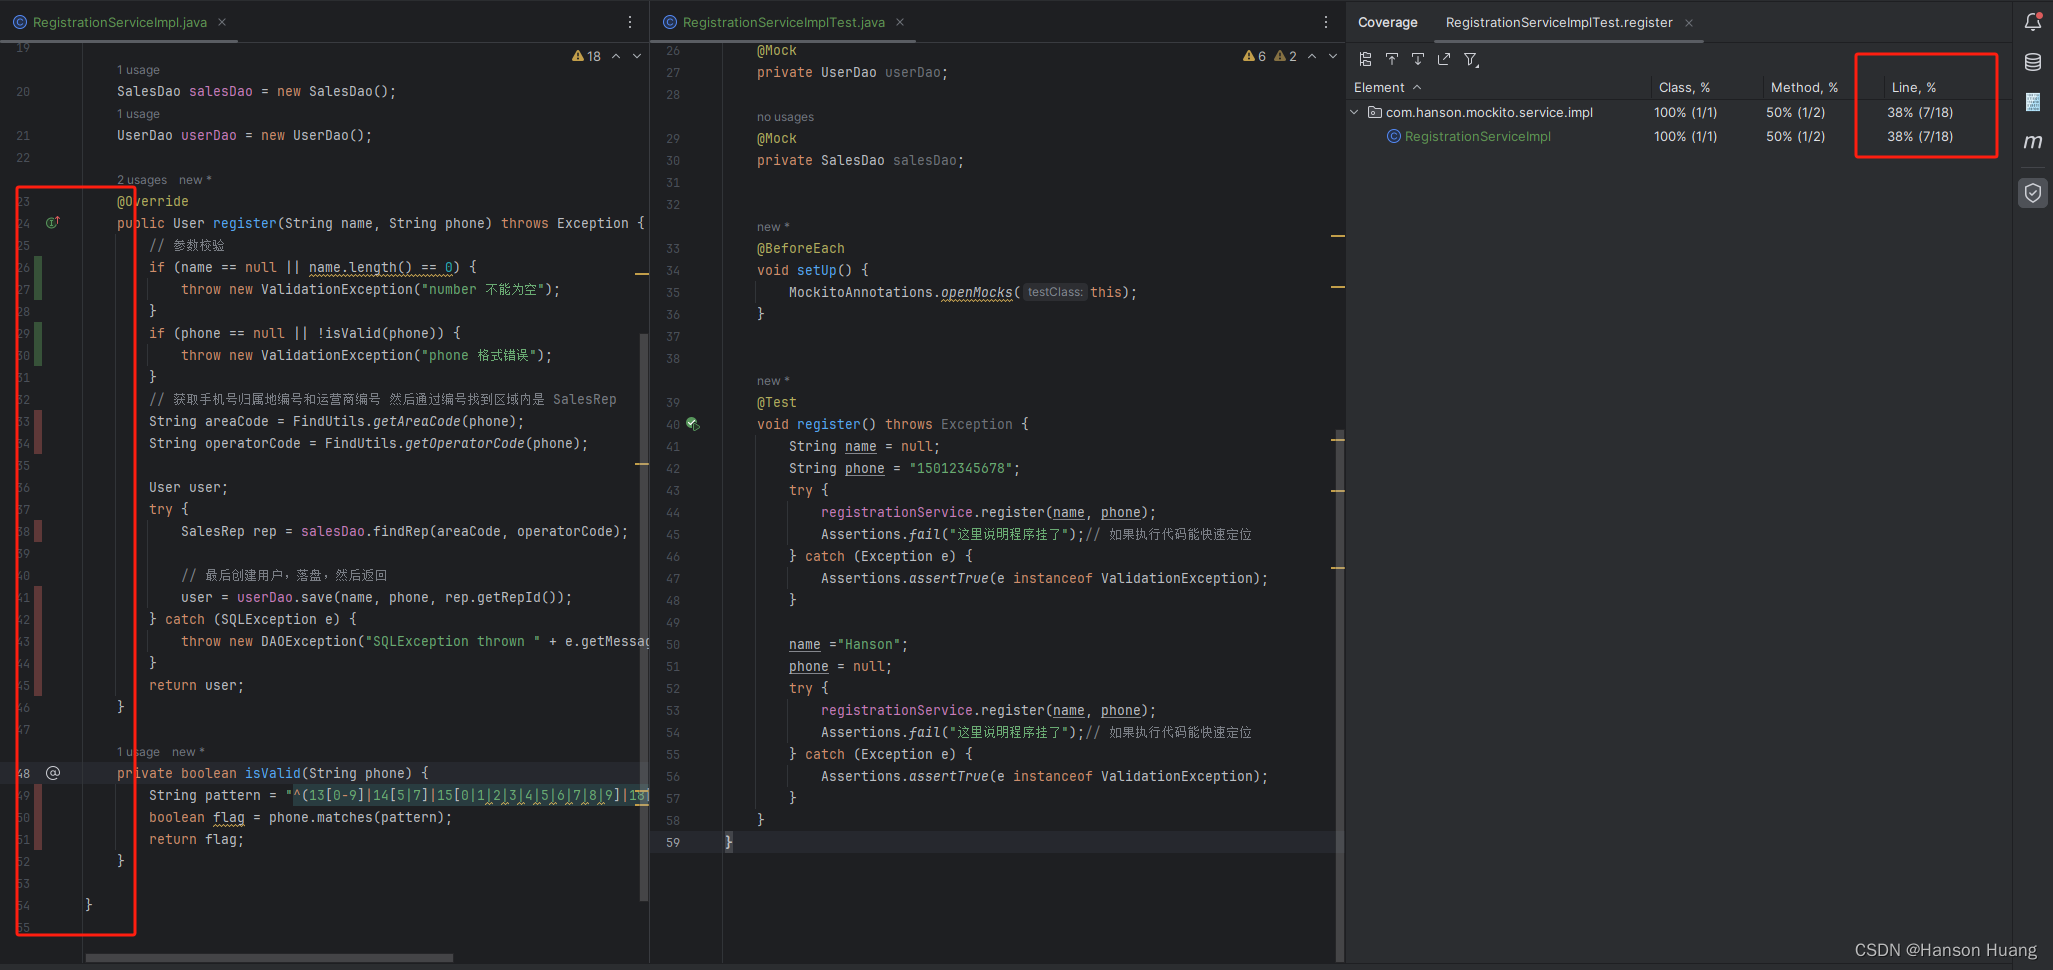2053x970 pixels.
Task: Open tab options menu for left editor
Action: (630, 22)
